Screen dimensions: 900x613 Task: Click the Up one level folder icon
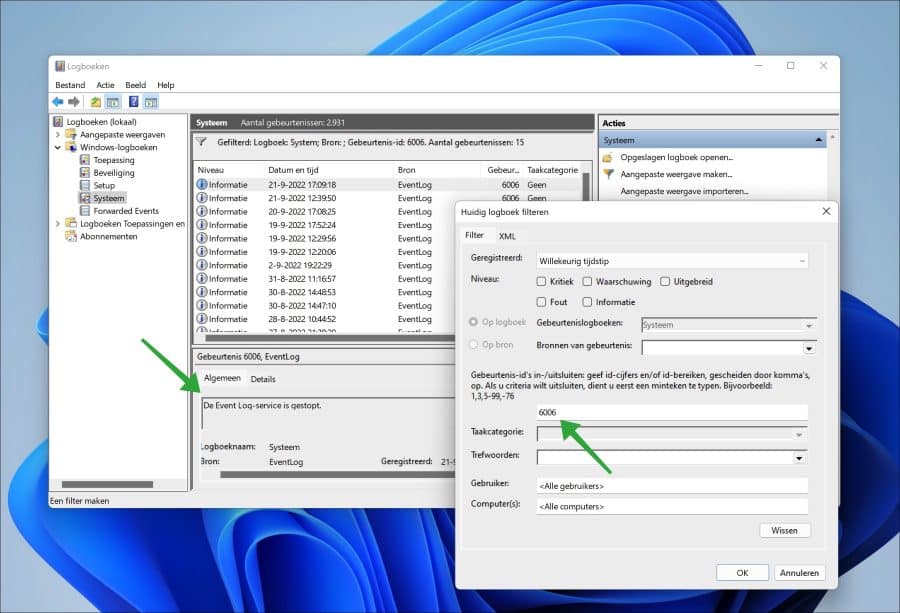tap(95, 102)
